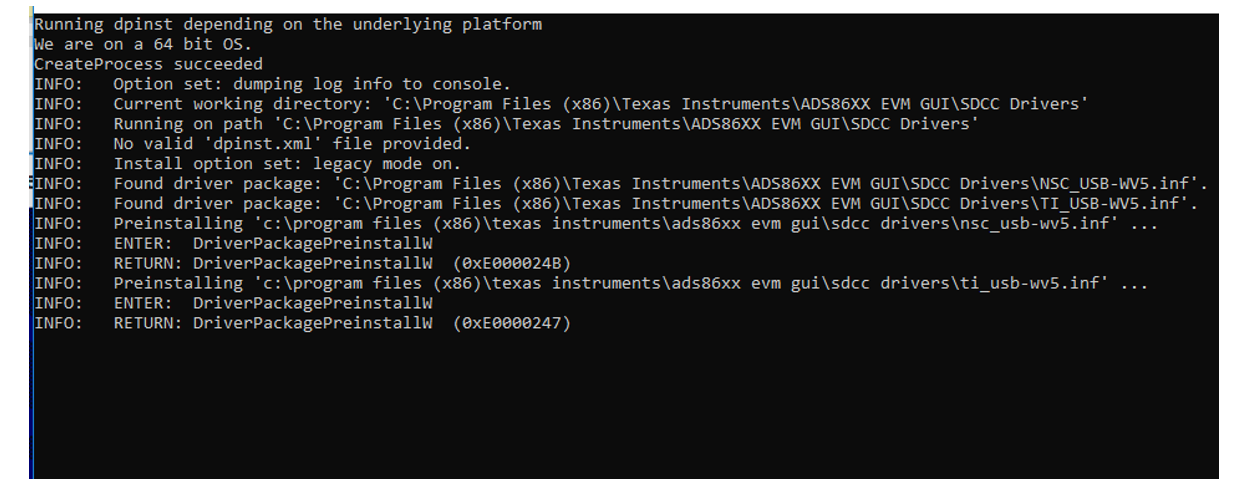Click the empty console area below the log

coord(625,410)
